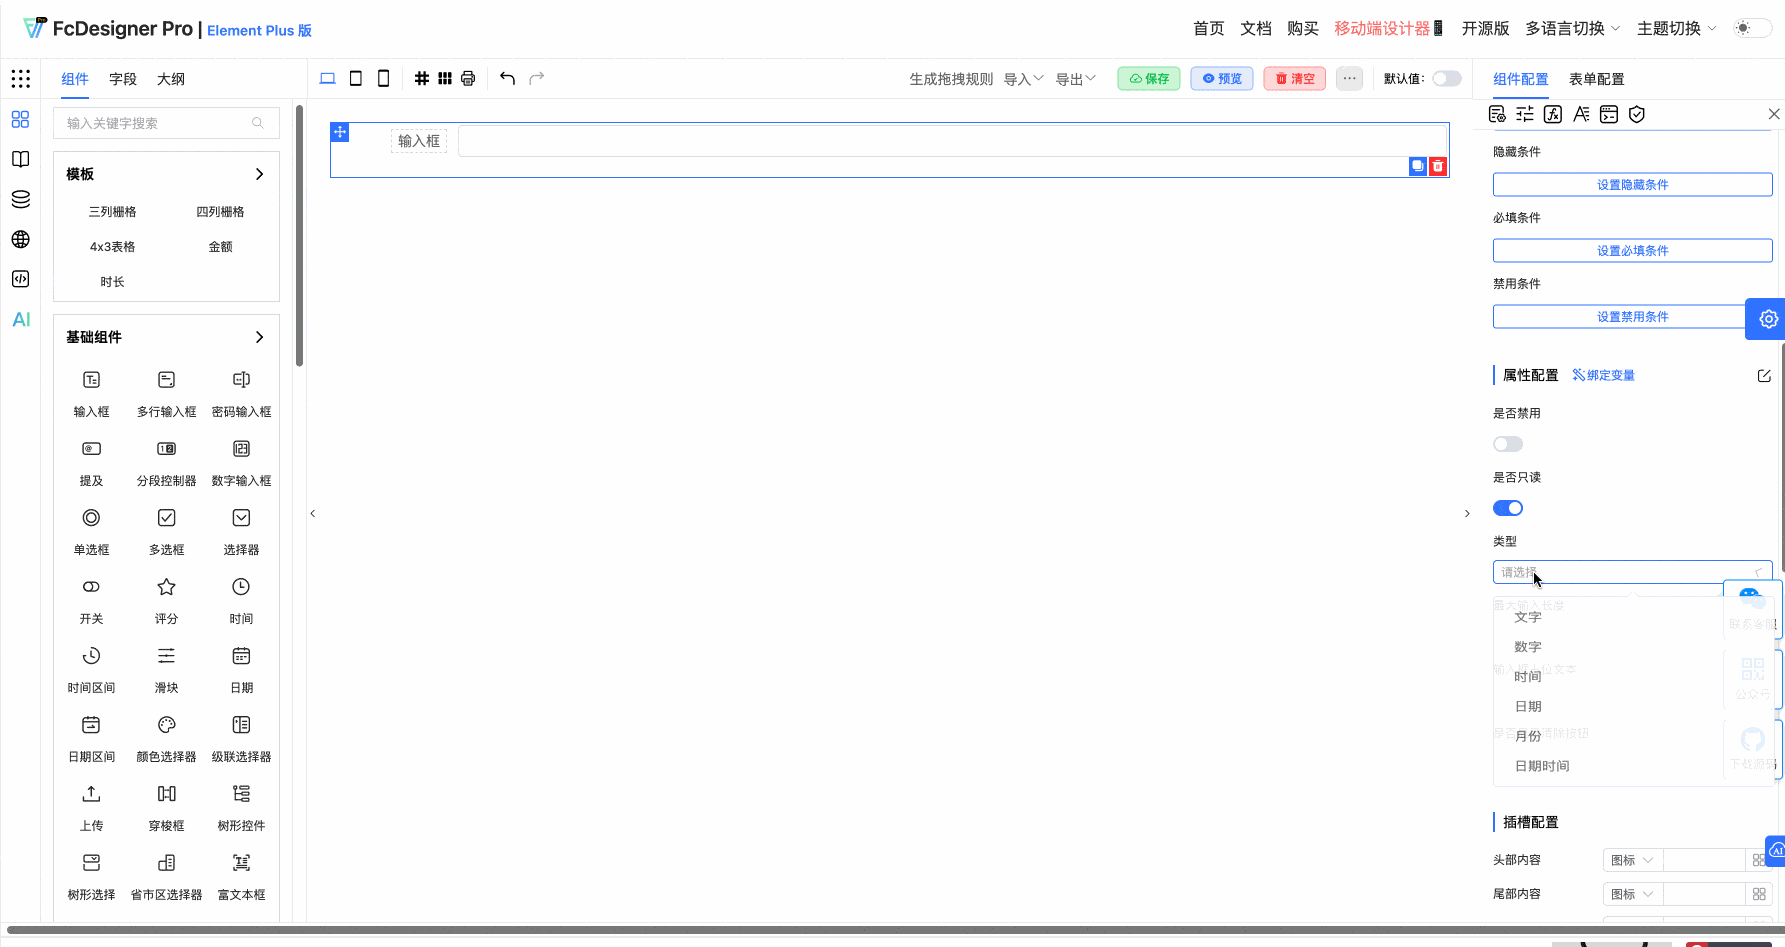This screenshot has width=1785, height=947.
Task: Click the 设置隐藏条件 button
Action: tap(1632, 184)
